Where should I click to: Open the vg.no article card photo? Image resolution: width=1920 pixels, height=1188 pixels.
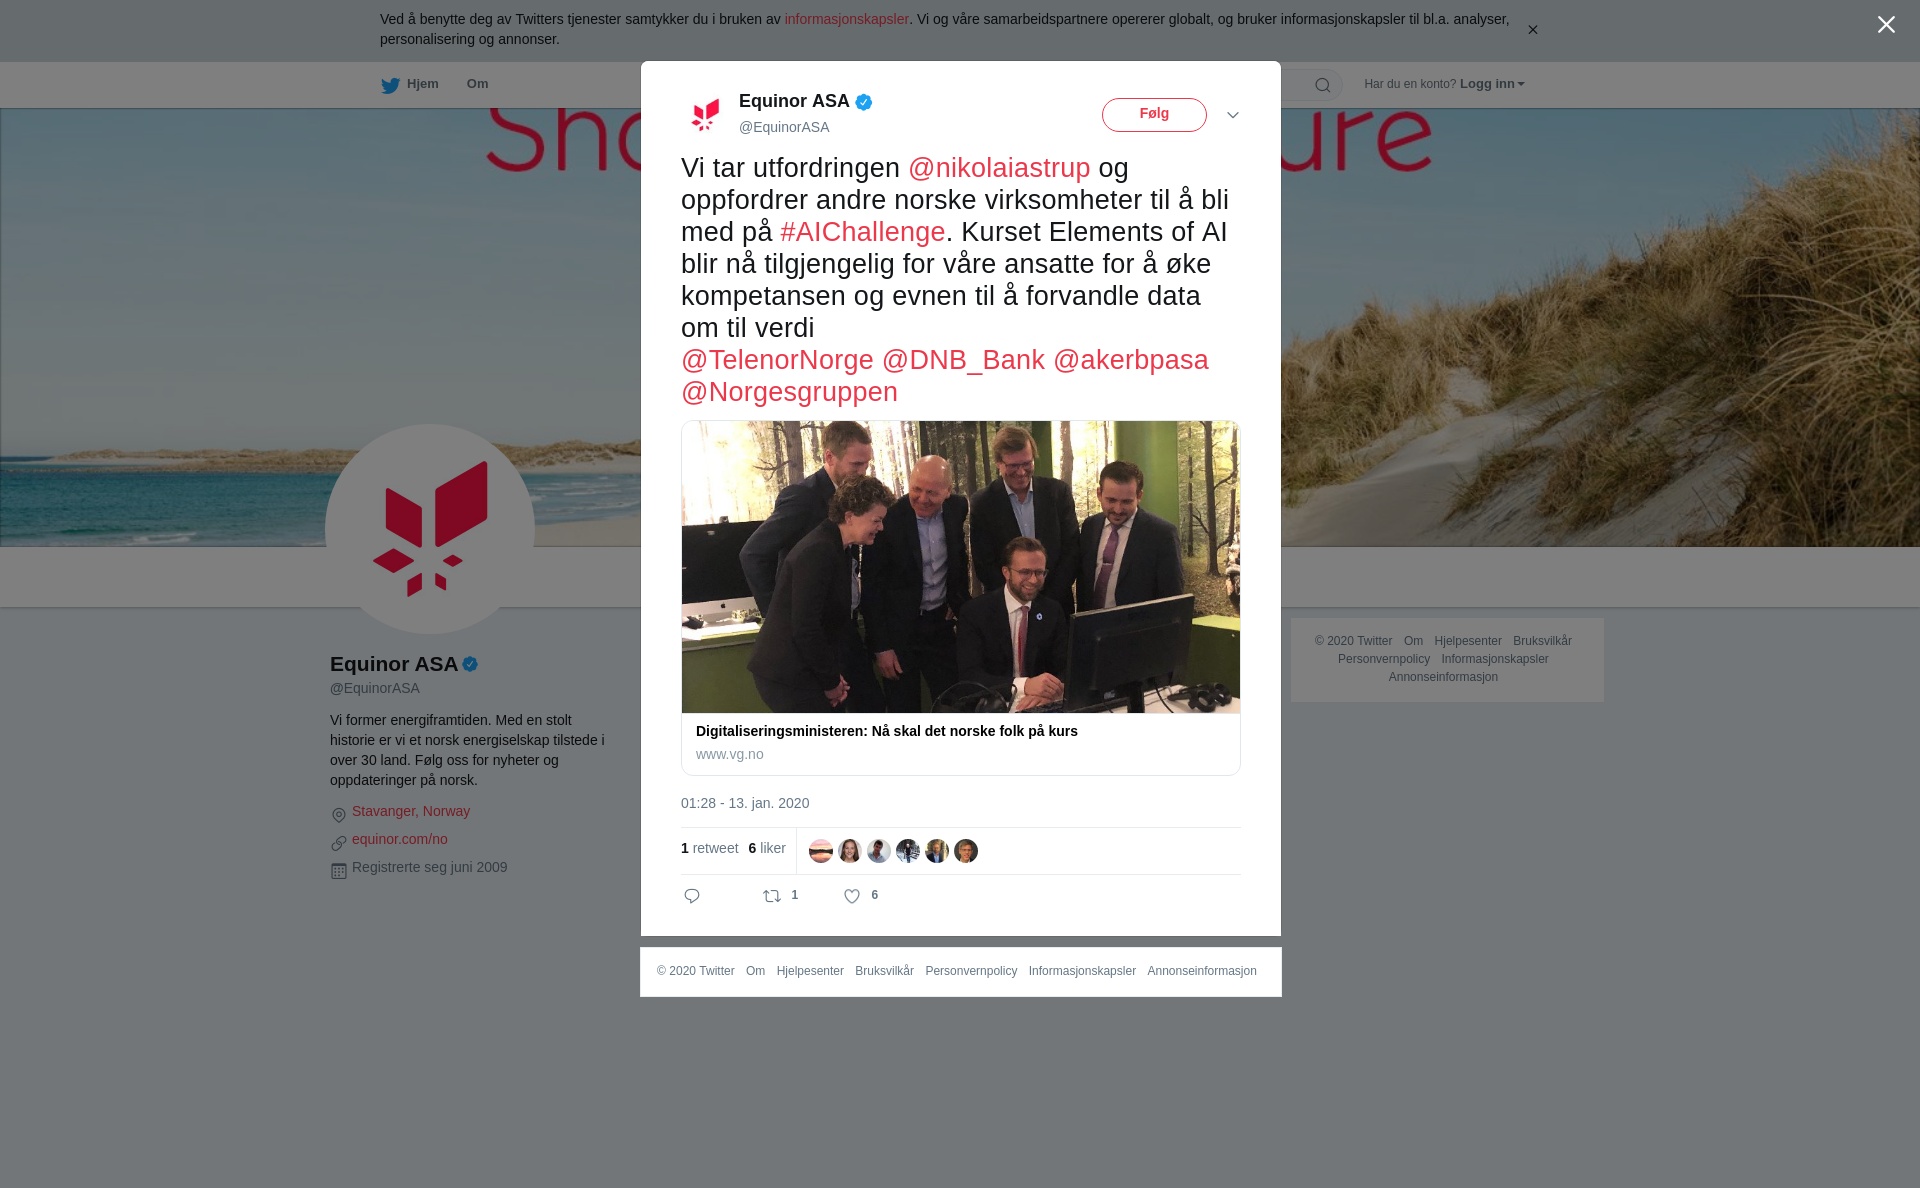click(x=961, y=567)
